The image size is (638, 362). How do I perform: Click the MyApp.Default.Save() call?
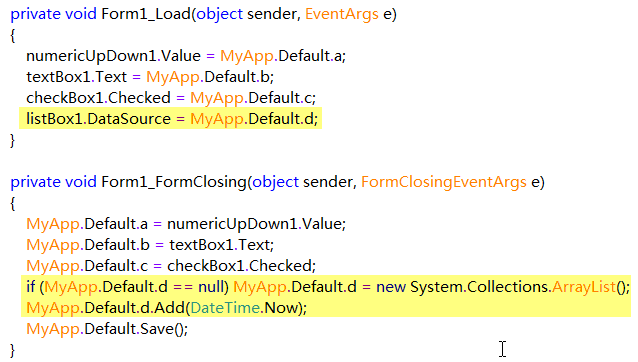click(107, 329)
